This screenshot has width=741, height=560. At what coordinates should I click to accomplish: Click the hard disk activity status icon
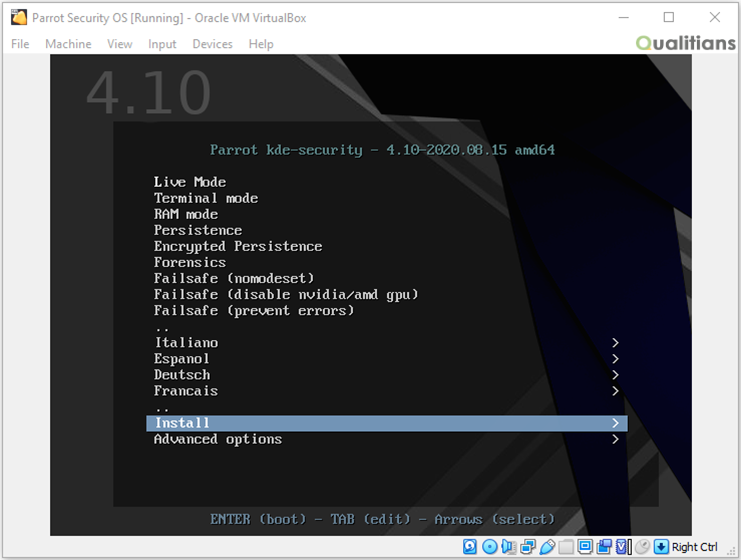click(x=470, y=547)
